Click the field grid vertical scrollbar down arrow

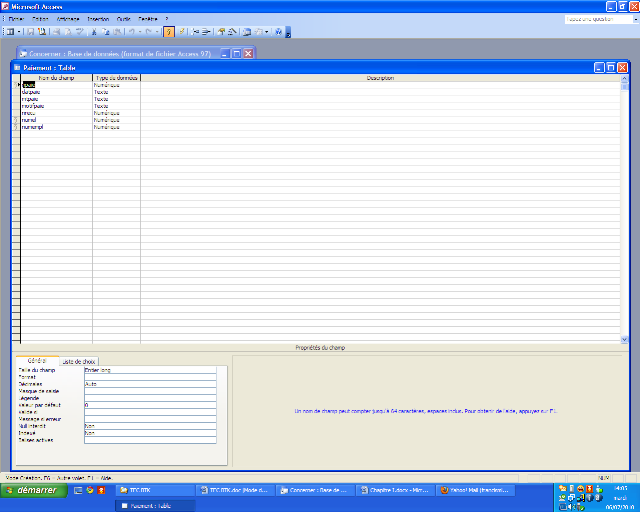pyautogui.click(x=625, y=340)
